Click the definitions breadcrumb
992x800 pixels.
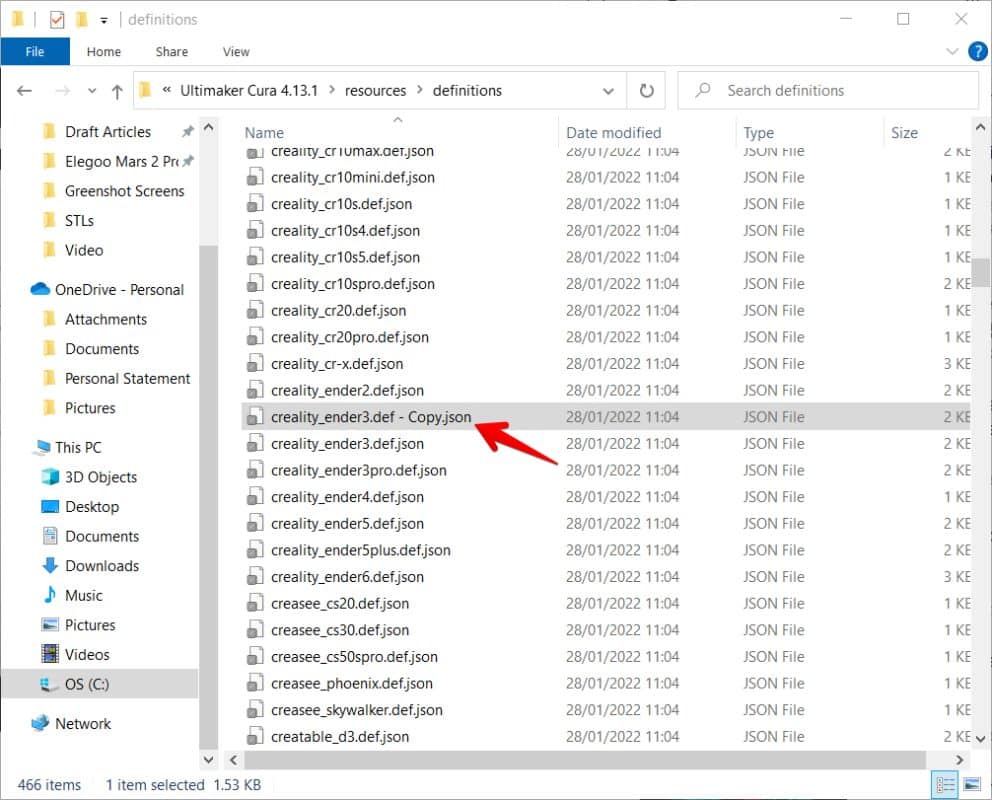coord(467,90)
